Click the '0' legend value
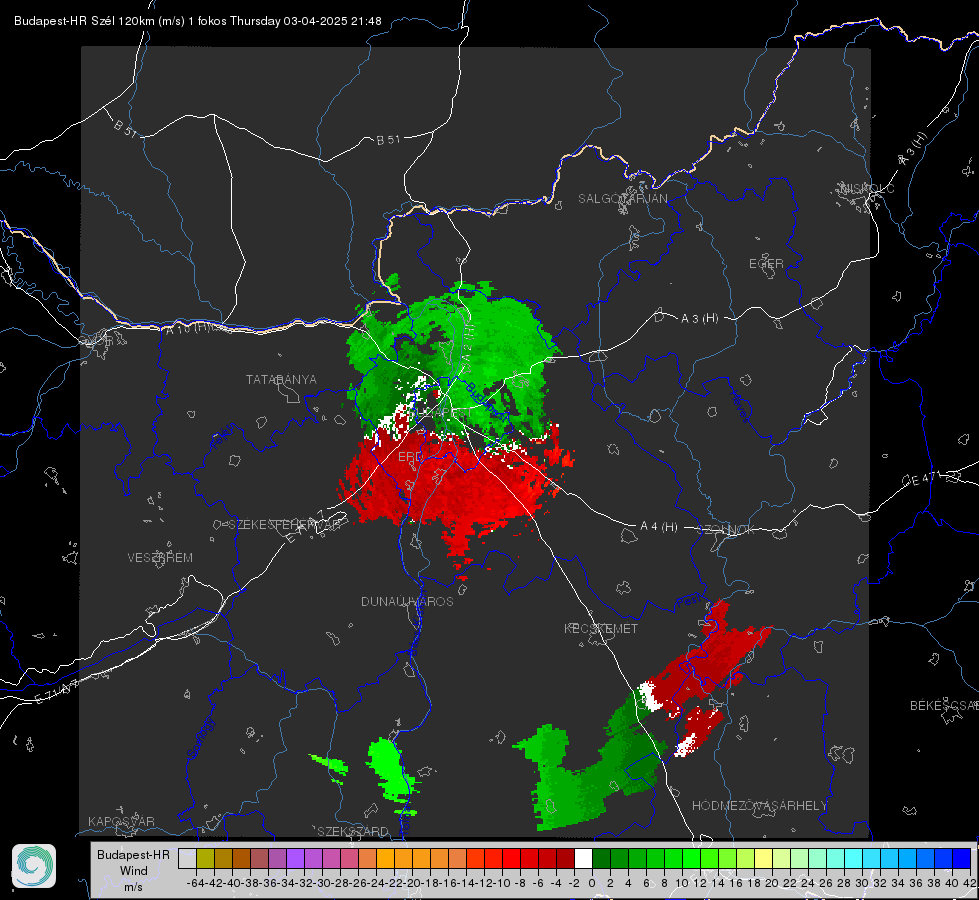This screenshot has width=979, height=900. [x=592, y=883]
